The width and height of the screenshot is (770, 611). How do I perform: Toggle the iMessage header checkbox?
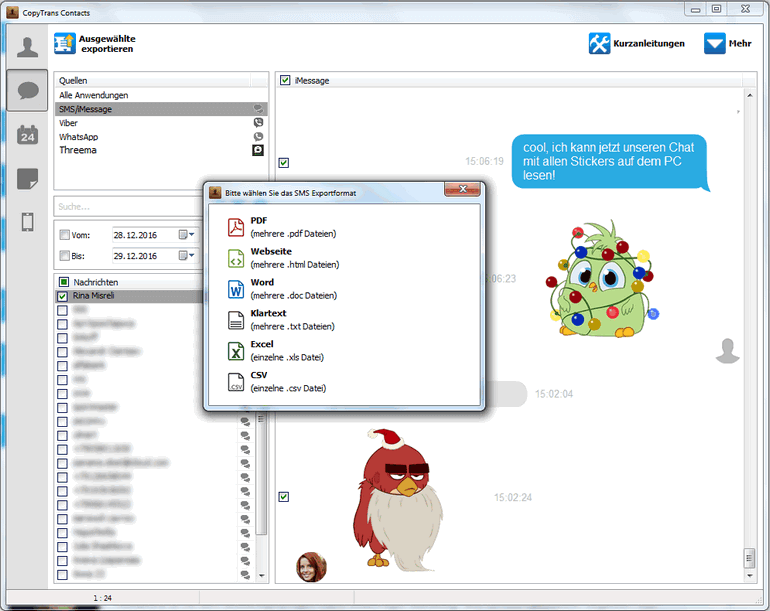pos(285,80)
